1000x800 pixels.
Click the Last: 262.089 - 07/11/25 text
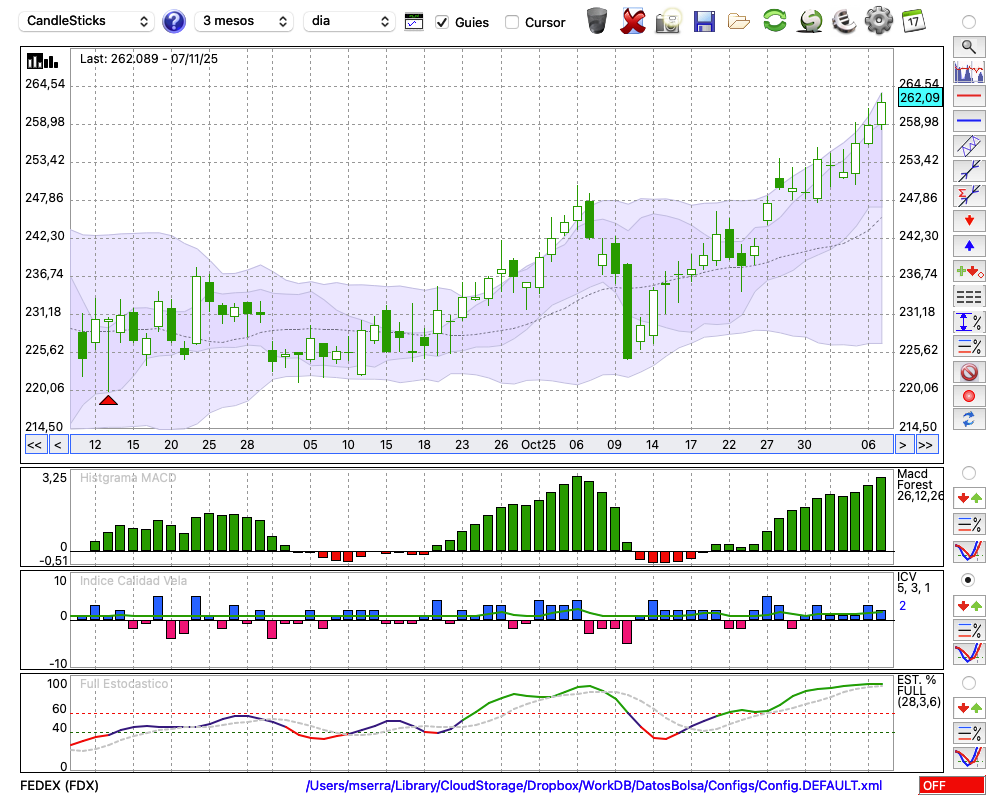pos(149,59)
